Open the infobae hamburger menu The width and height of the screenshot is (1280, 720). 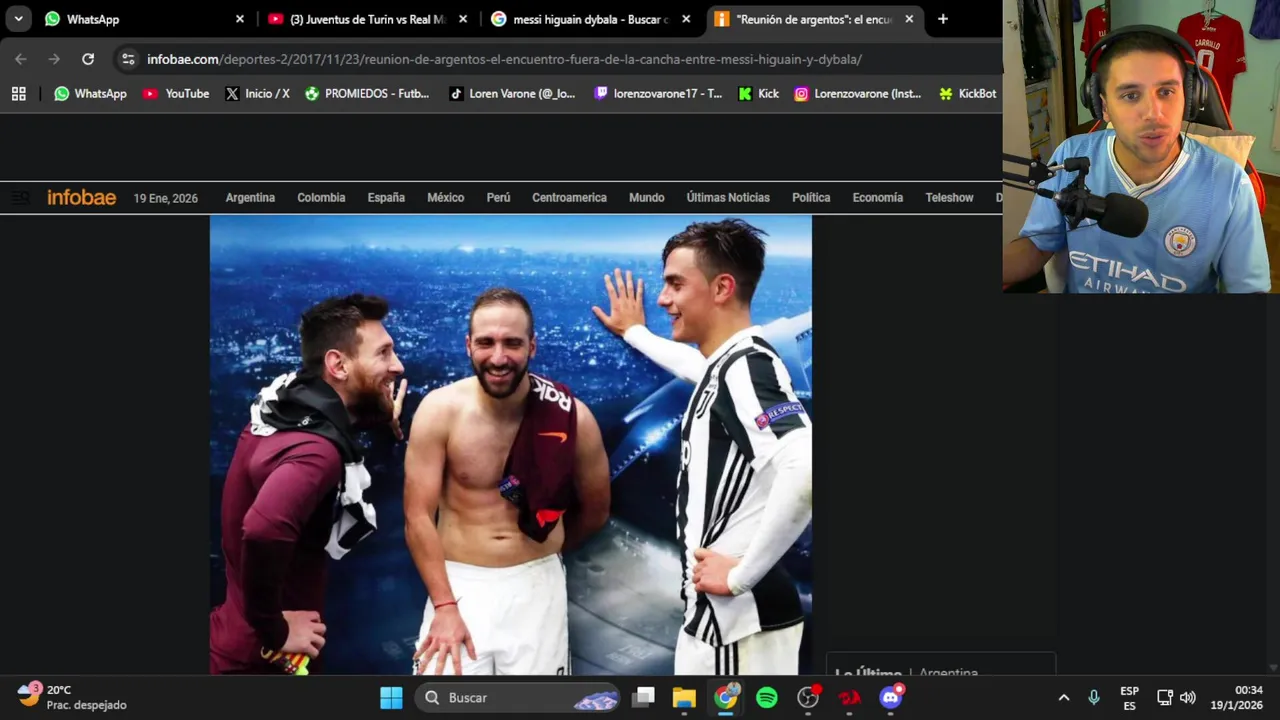(x=19, y=198)
